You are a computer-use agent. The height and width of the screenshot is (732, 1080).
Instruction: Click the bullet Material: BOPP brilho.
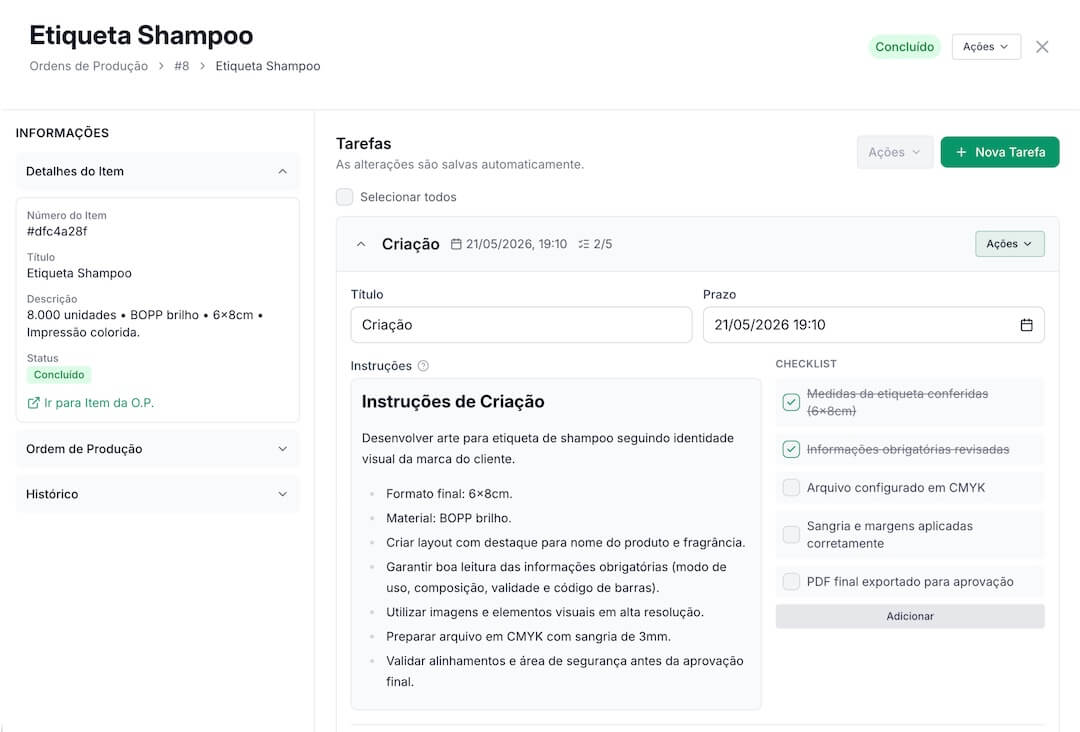click(x=448, y=518)
